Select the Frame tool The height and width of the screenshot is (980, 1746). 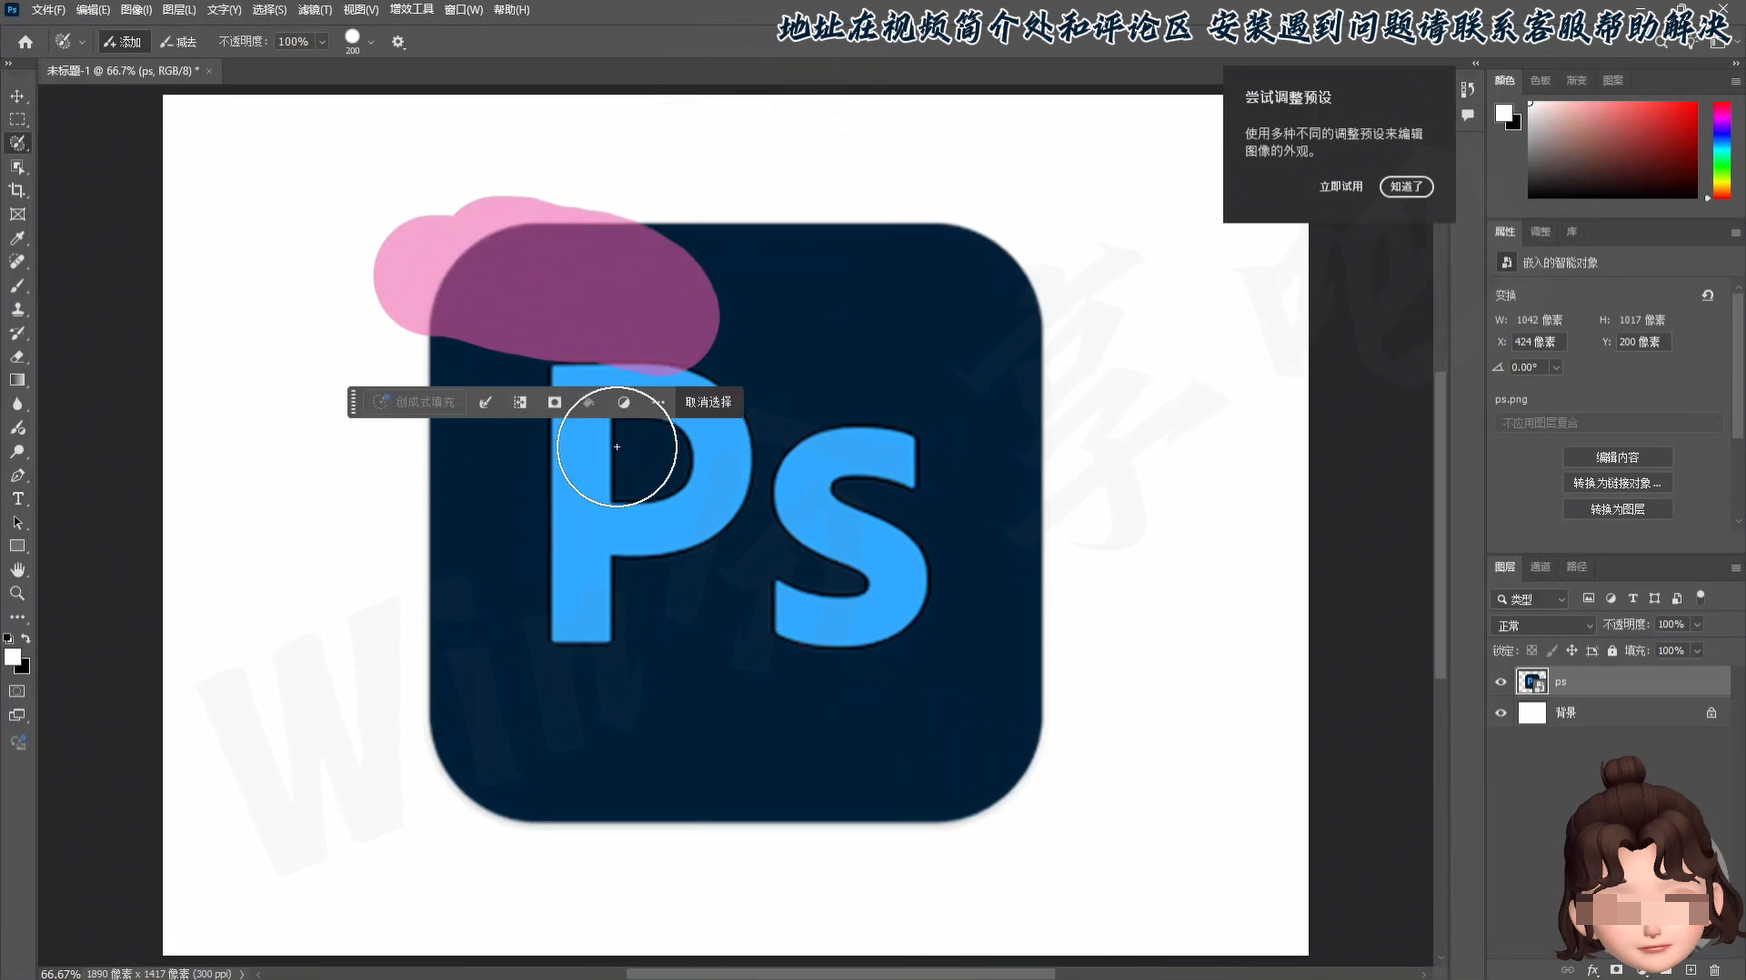point(17,214)
